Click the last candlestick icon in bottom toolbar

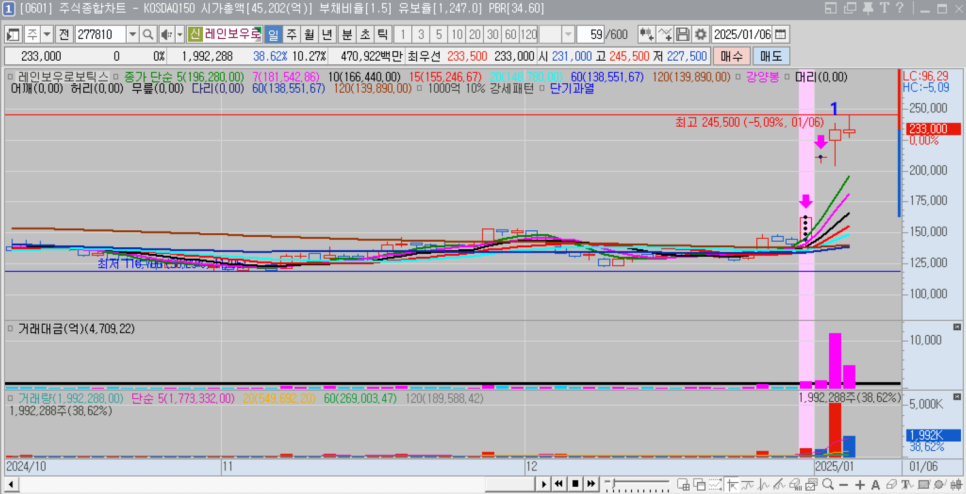[956, 485]
